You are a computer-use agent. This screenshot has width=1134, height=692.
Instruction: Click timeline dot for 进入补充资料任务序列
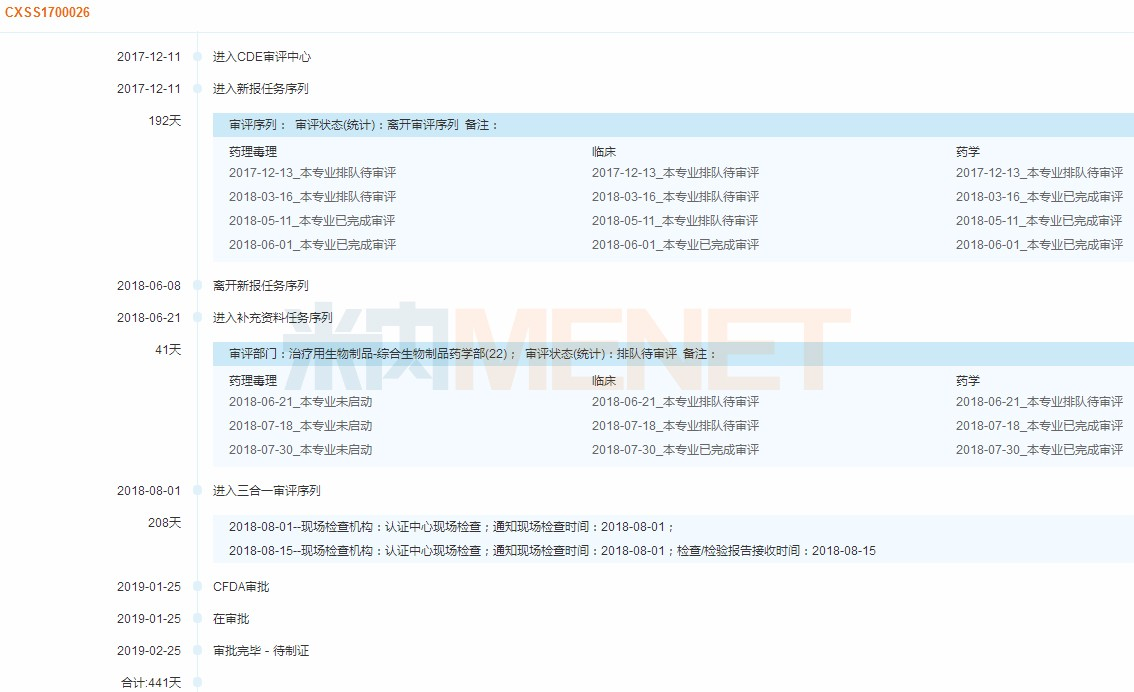[198, 318]
